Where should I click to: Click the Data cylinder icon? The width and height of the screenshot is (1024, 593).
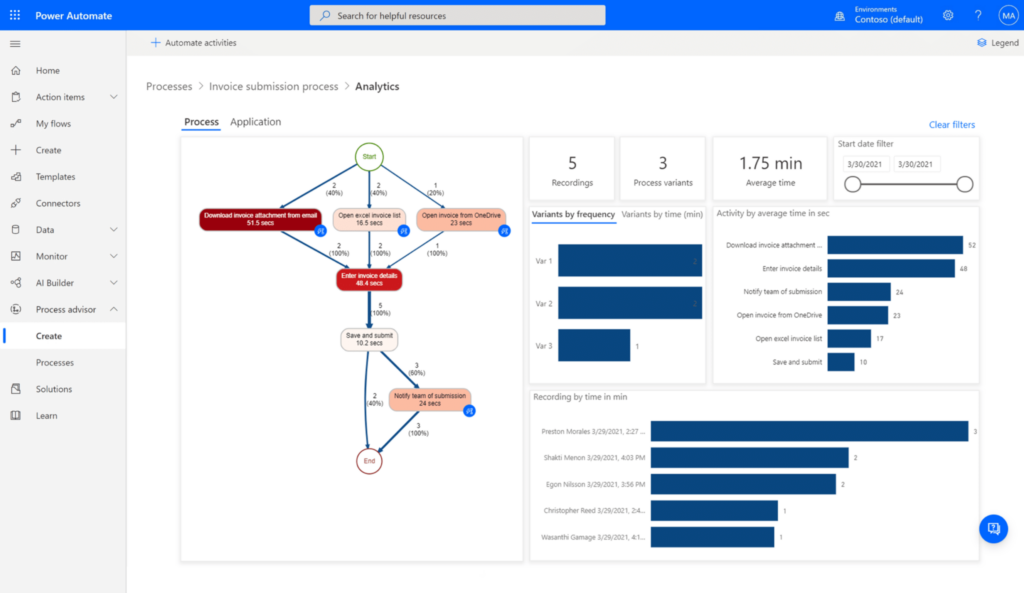point(16,229)
